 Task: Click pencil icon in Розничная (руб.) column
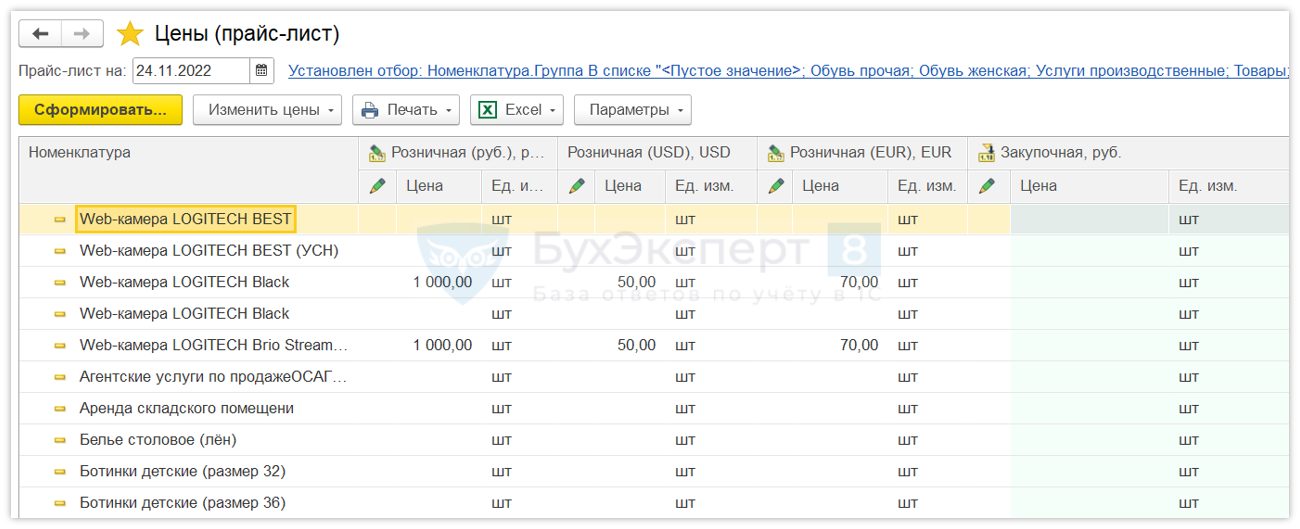377,186
